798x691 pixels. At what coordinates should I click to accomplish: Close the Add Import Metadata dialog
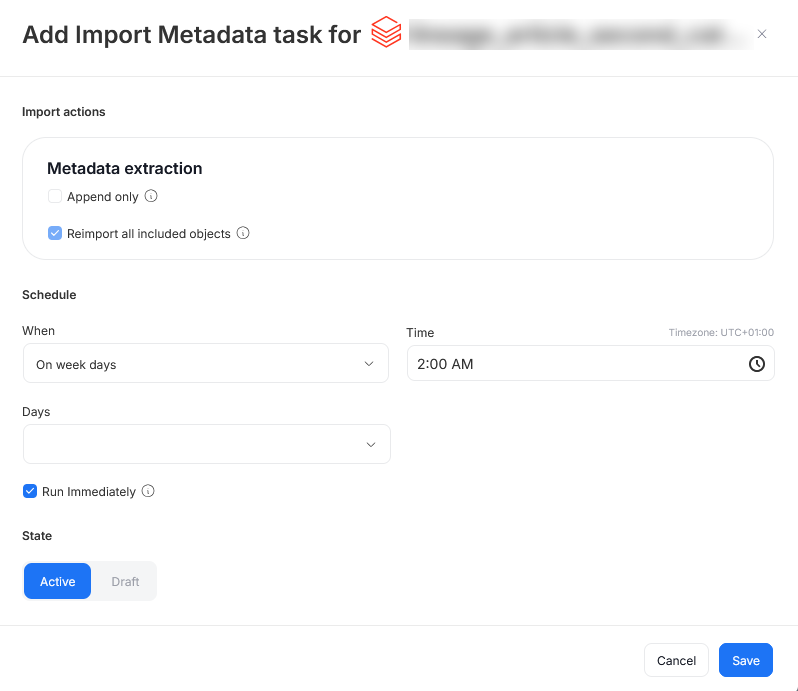[x=762, y=34]
